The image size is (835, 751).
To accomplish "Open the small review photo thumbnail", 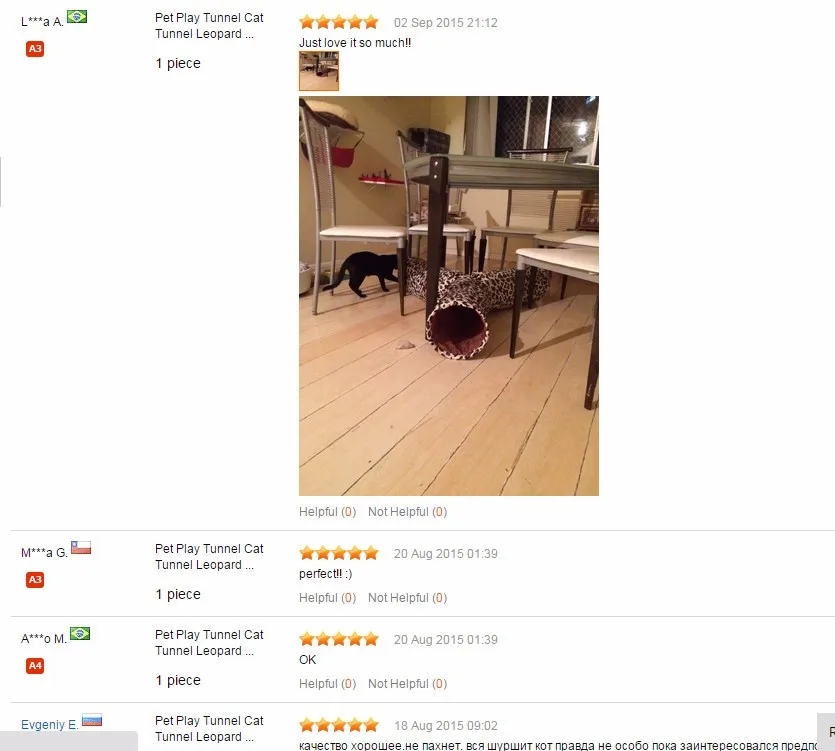I will 319,71.
